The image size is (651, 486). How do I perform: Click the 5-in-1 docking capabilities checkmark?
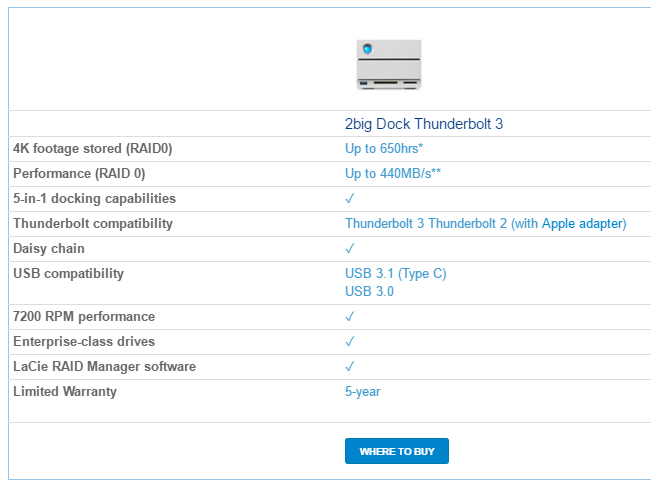coord(350,198)
